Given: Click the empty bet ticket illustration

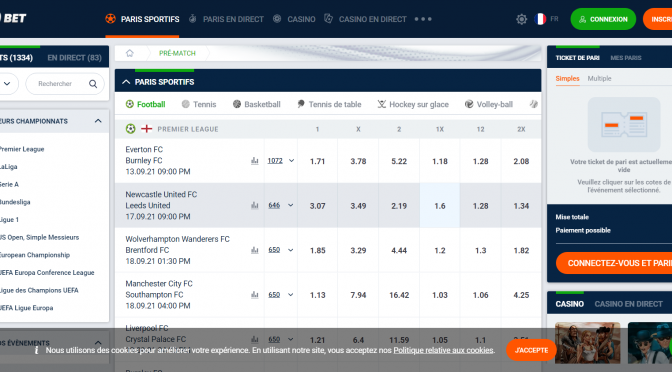Looking at the screenshot, I should click(624, 124).
